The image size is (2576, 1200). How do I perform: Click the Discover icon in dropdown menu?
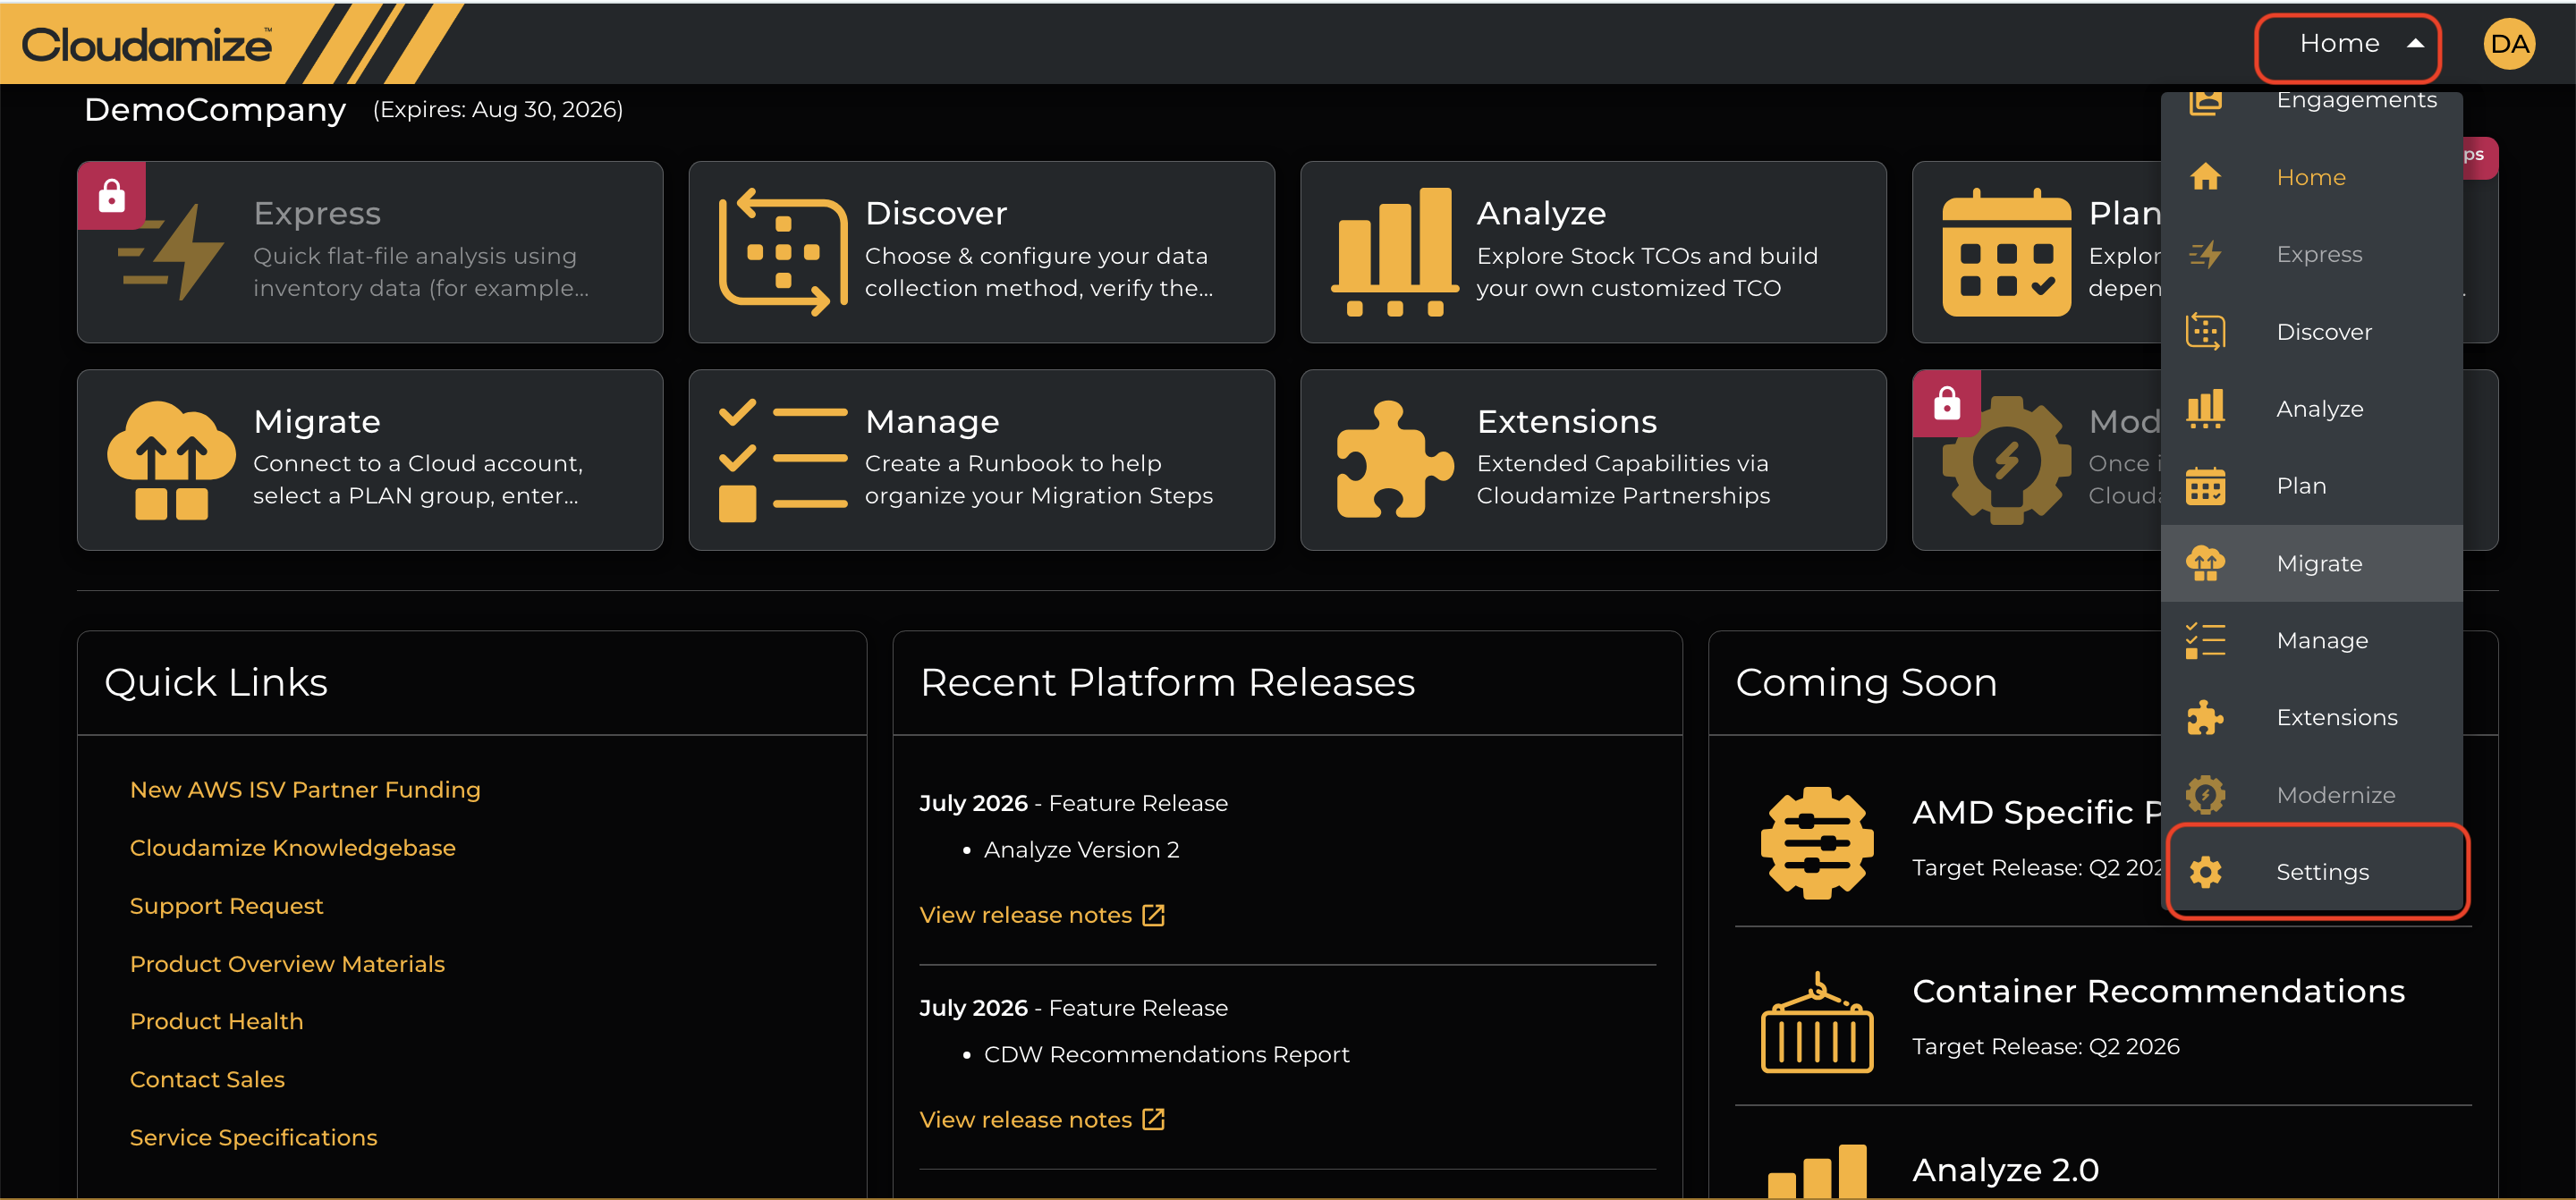(x=2205, y=331)
